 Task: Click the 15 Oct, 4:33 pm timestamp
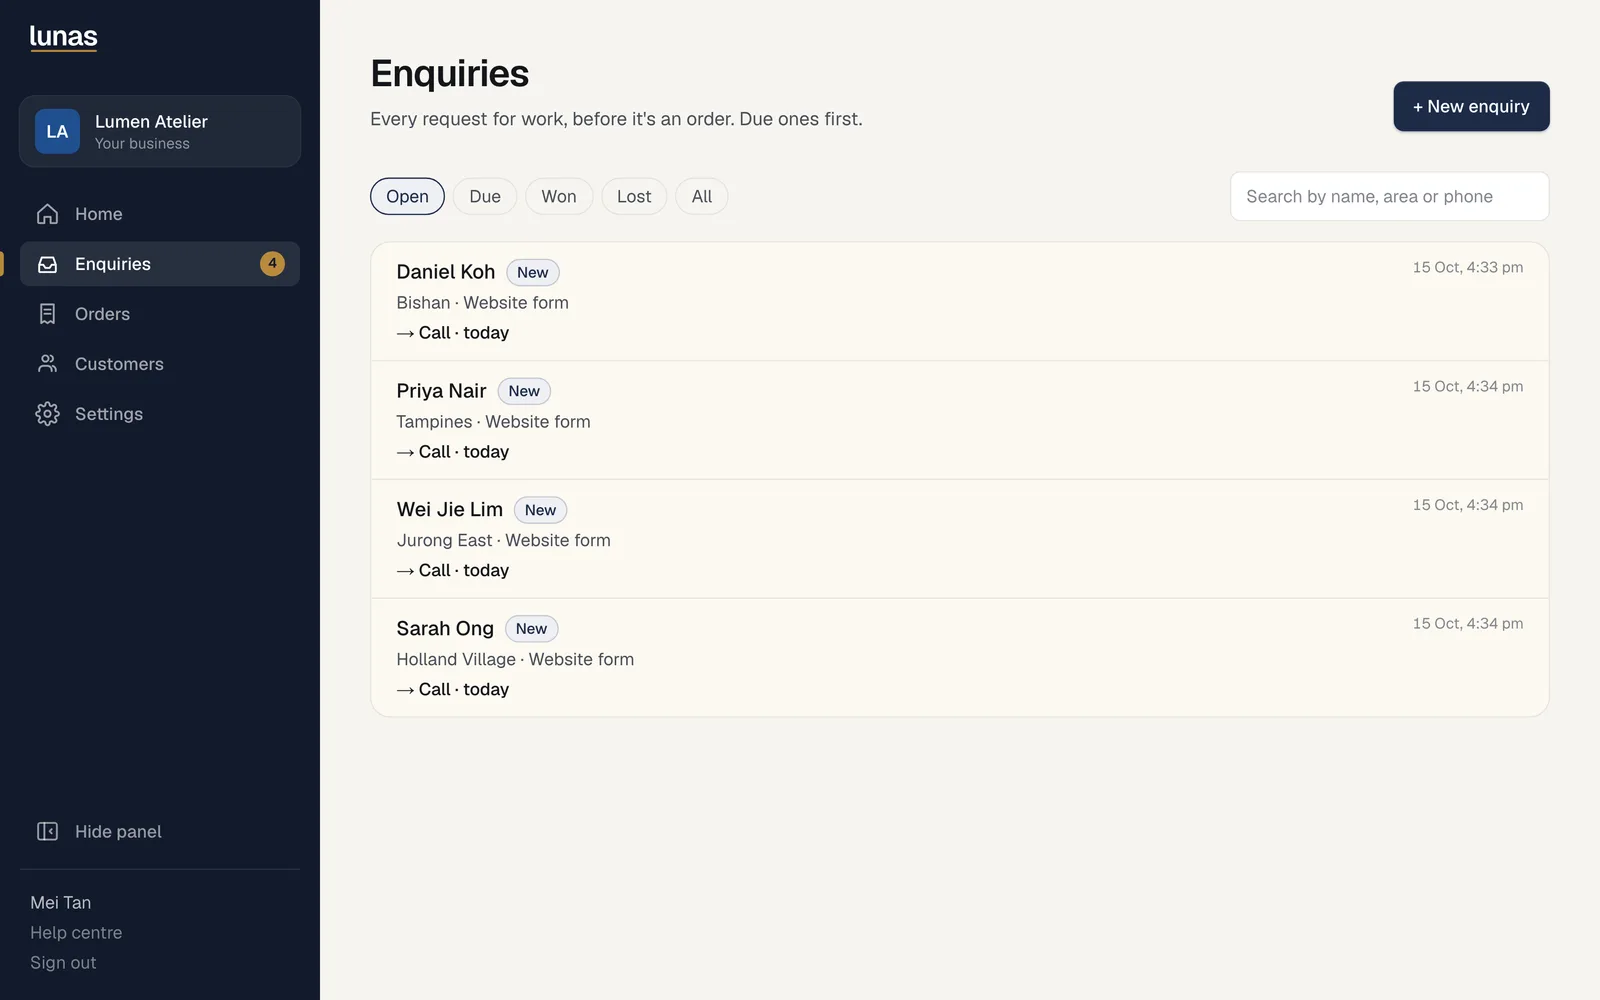1468,267
